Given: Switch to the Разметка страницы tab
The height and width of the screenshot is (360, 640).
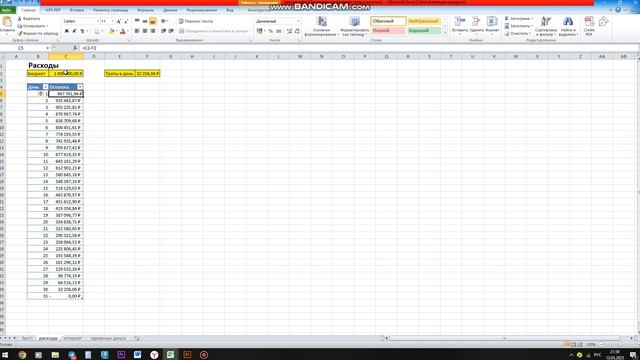Looking at the screenshot, I should pyautogui.click(x=110, y=10).
